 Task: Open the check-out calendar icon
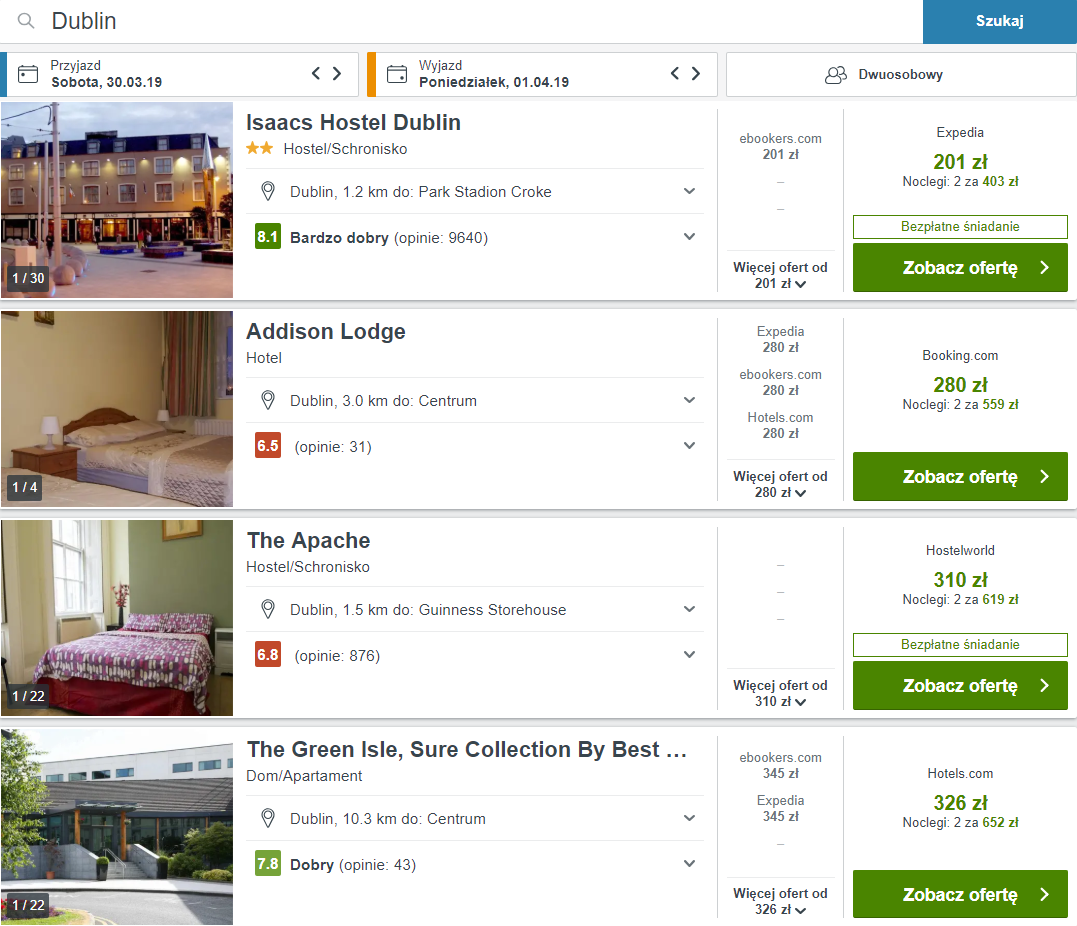[x=397, y=74]
